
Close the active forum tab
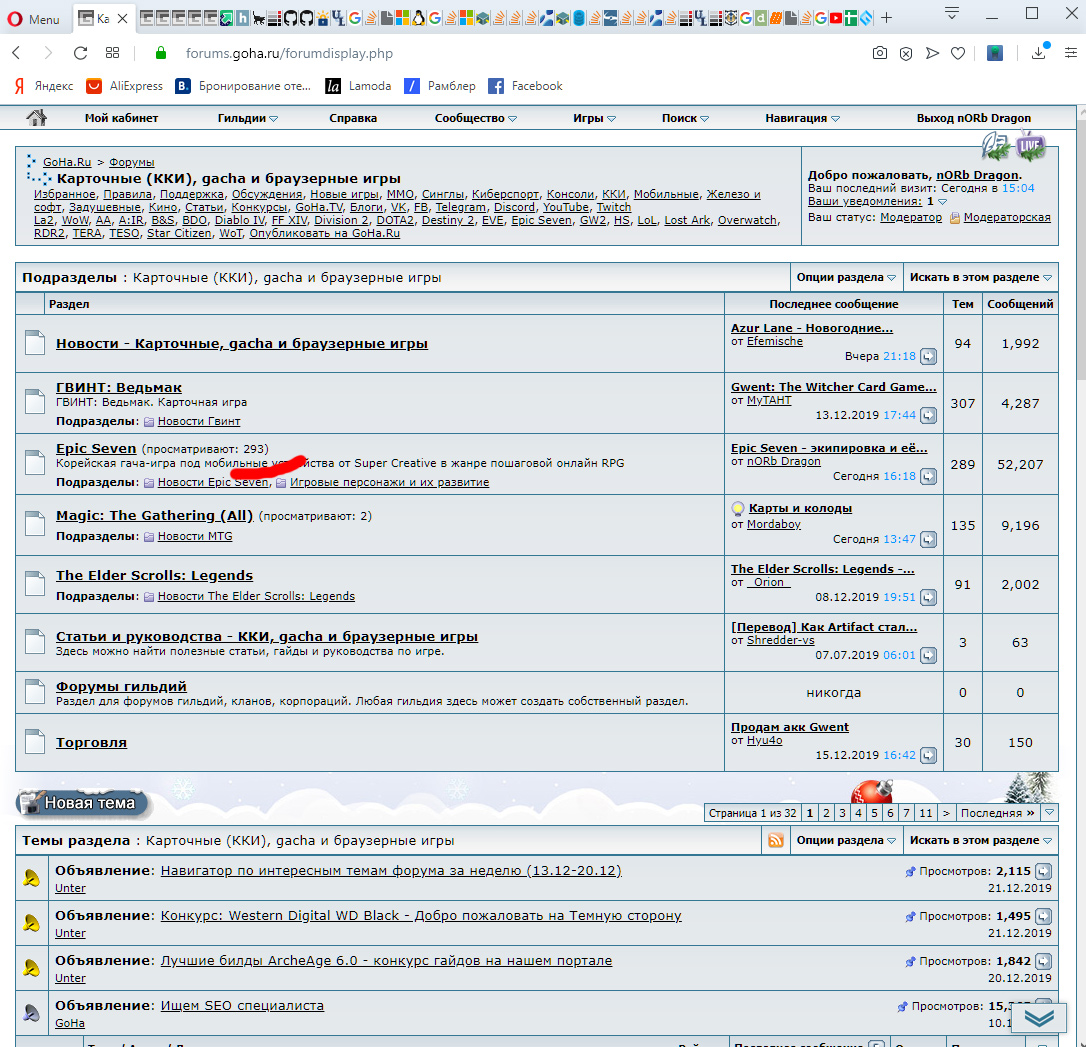(x=123, y=19)
